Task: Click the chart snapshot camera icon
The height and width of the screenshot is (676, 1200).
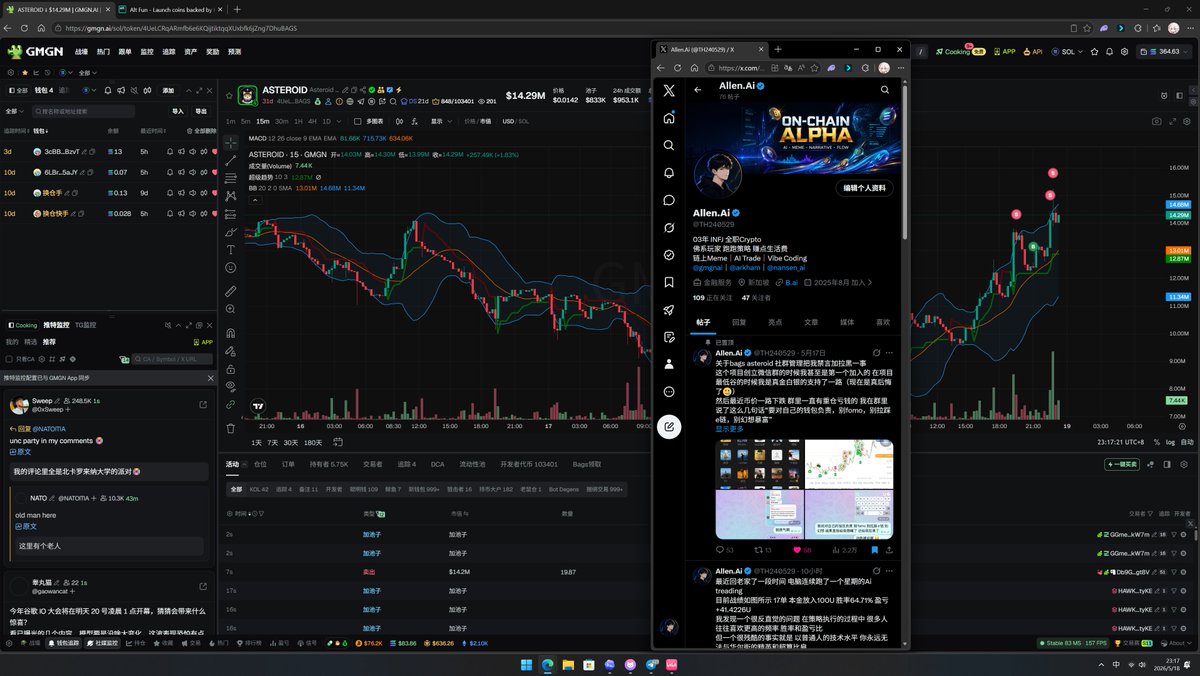Action: (1157, 121)
